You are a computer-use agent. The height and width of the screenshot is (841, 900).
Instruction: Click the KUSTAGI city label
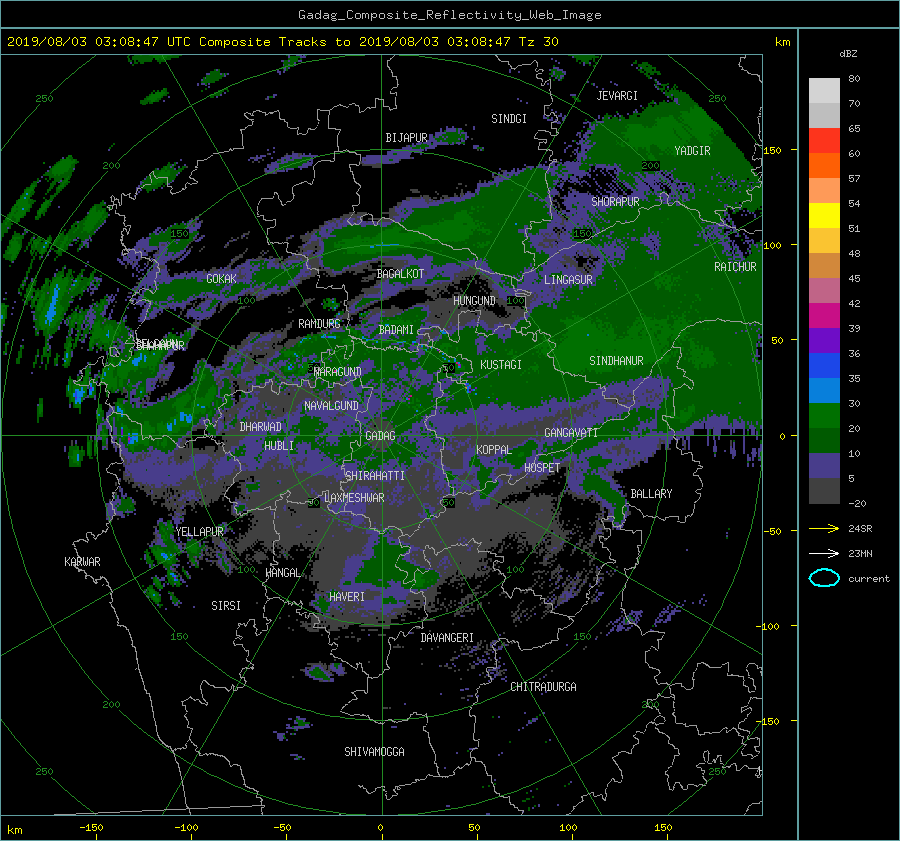[501, 365]
